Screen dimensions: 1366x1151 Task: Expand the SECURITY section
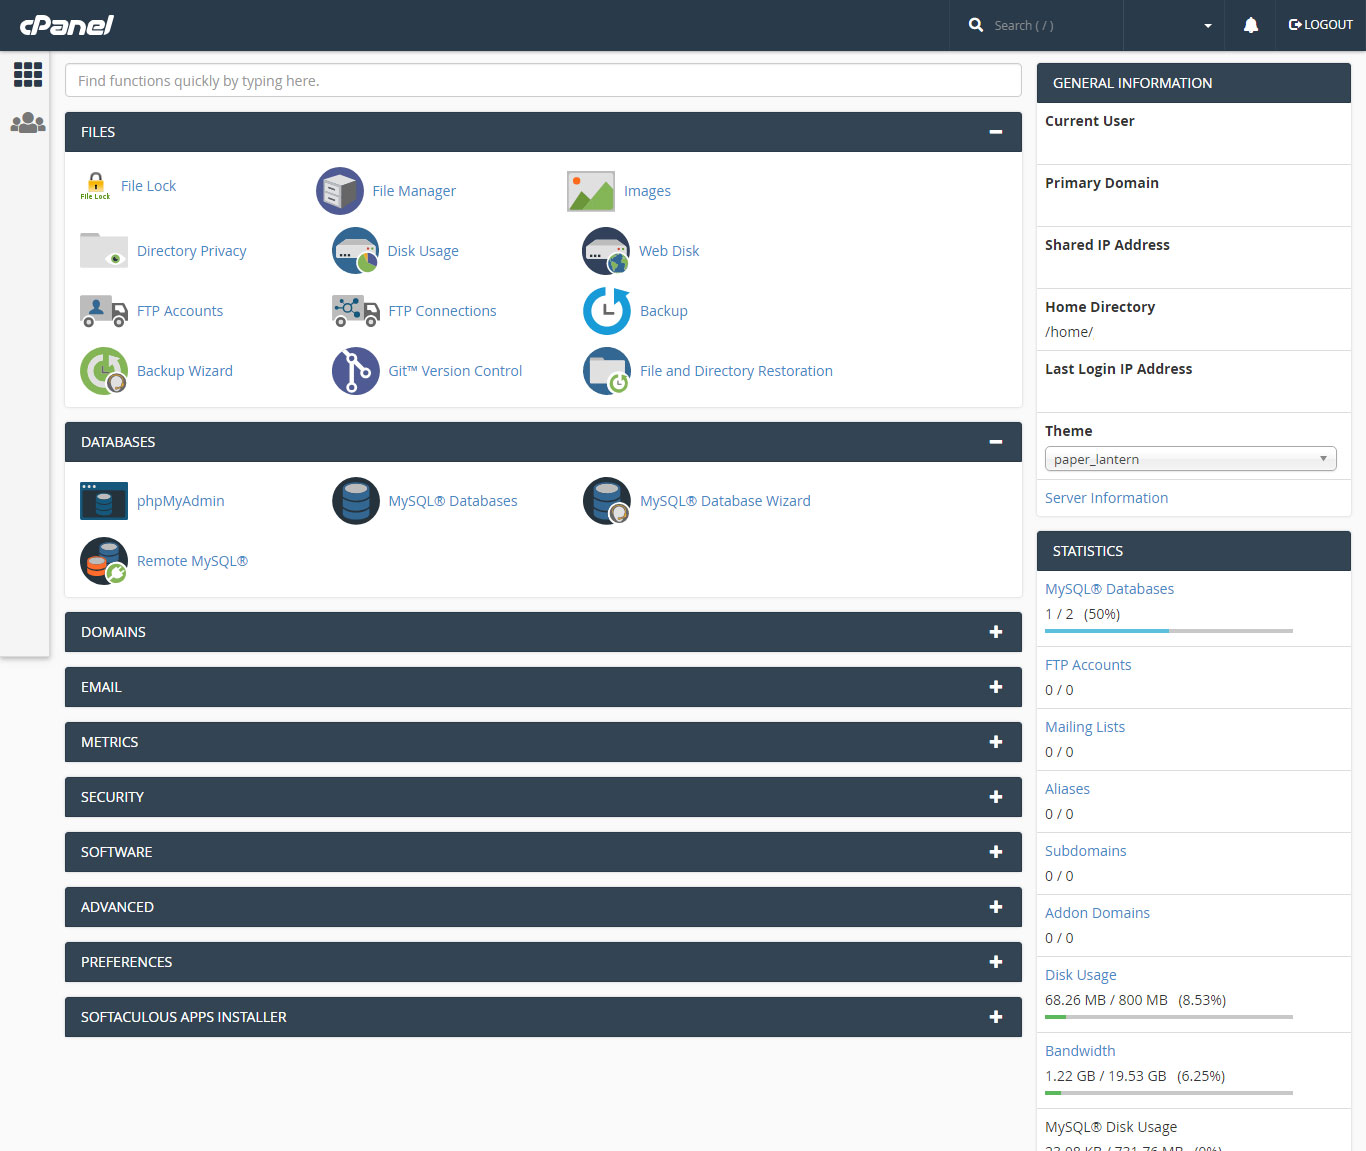click(995, 797)
